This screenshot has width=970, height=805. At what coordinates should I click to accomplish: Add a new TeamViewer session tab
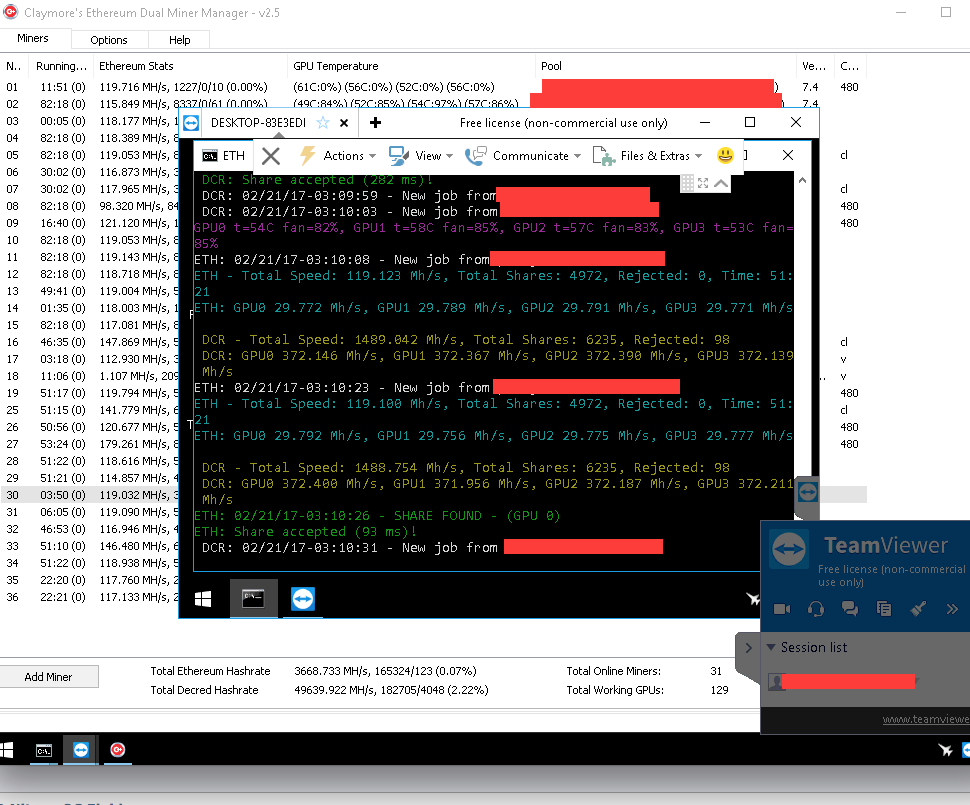(x=375, y=123)
